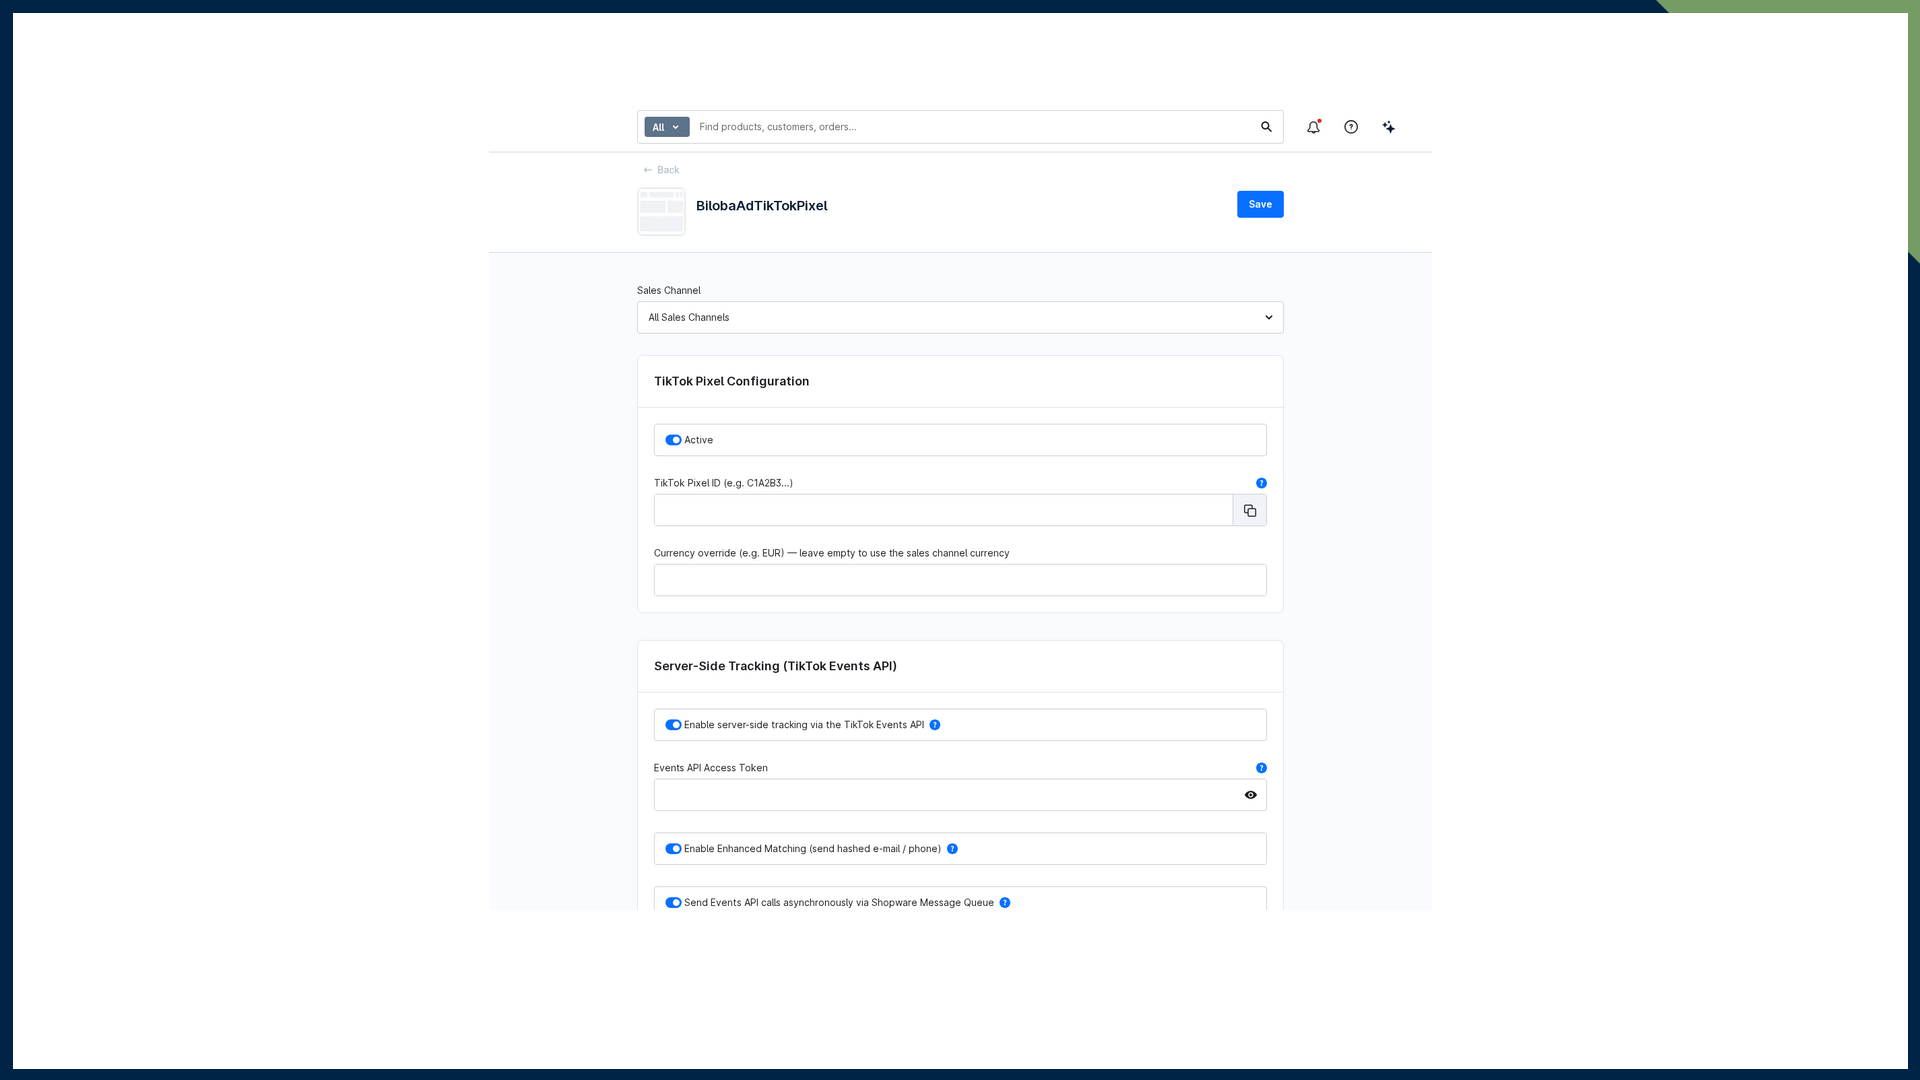
Task: Go back using the Back link
Action: click(x=661, y=170)
